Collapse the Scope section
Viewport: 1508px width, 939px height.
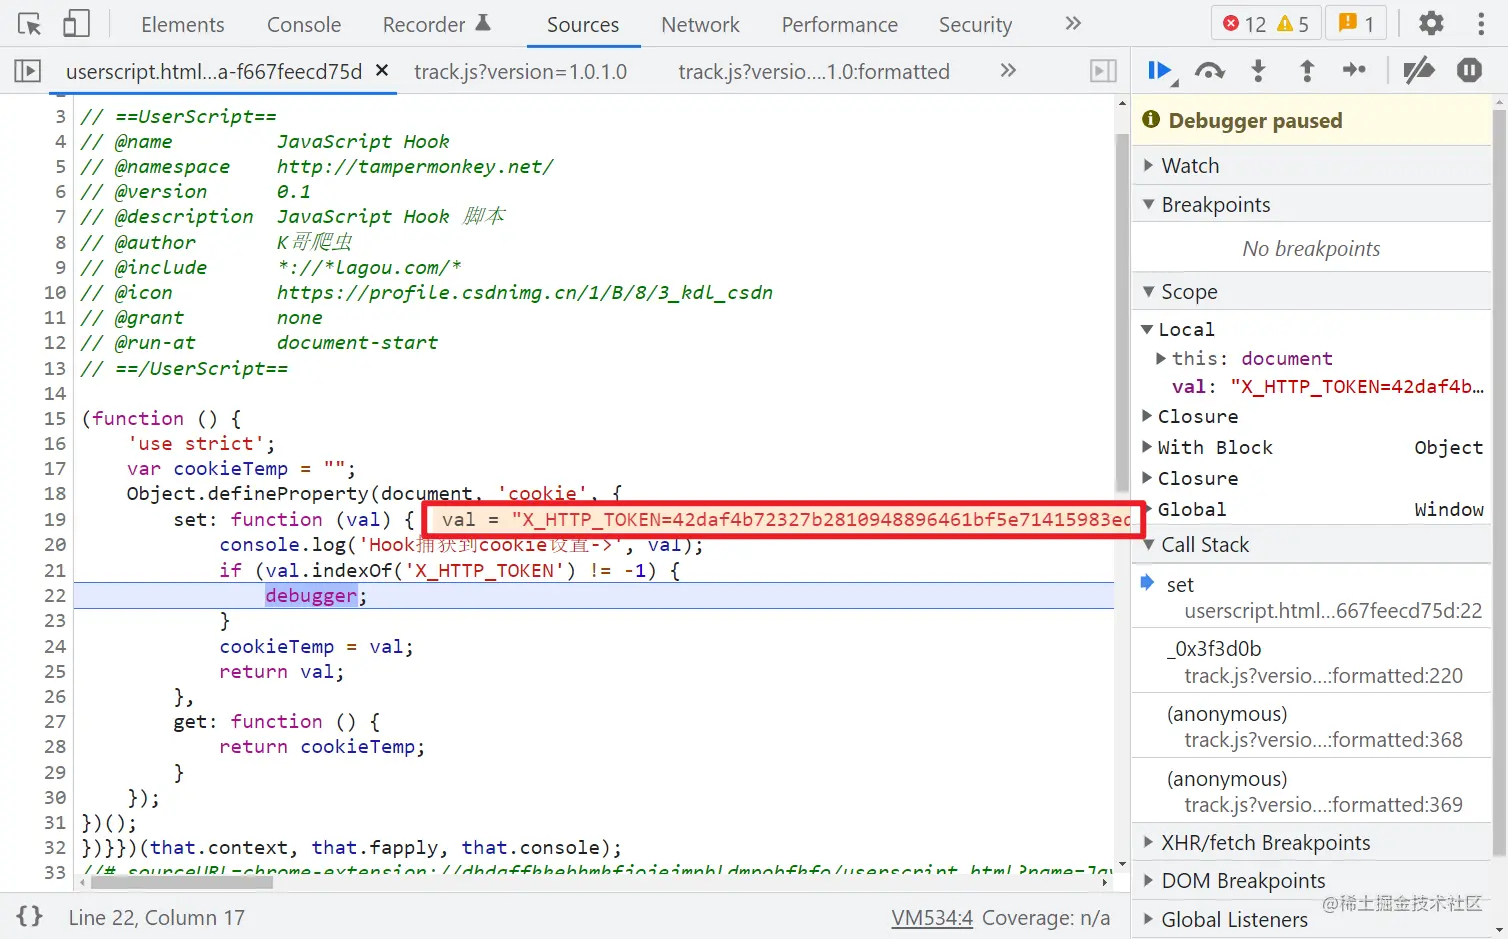[1311, 291]
